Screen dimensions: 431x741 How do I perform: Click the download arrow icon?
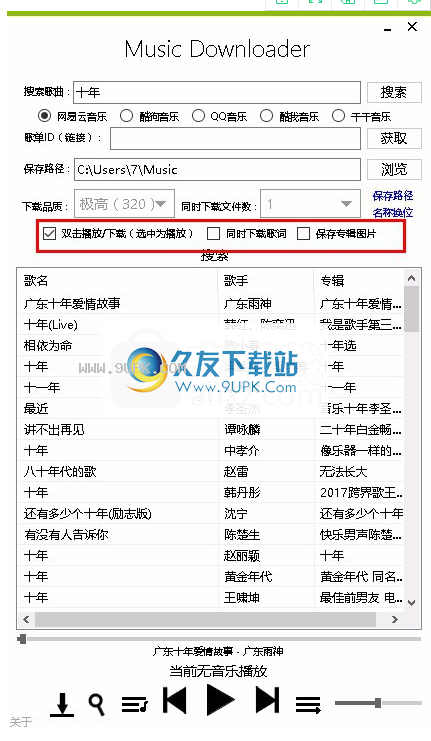[x=62, y=705]
